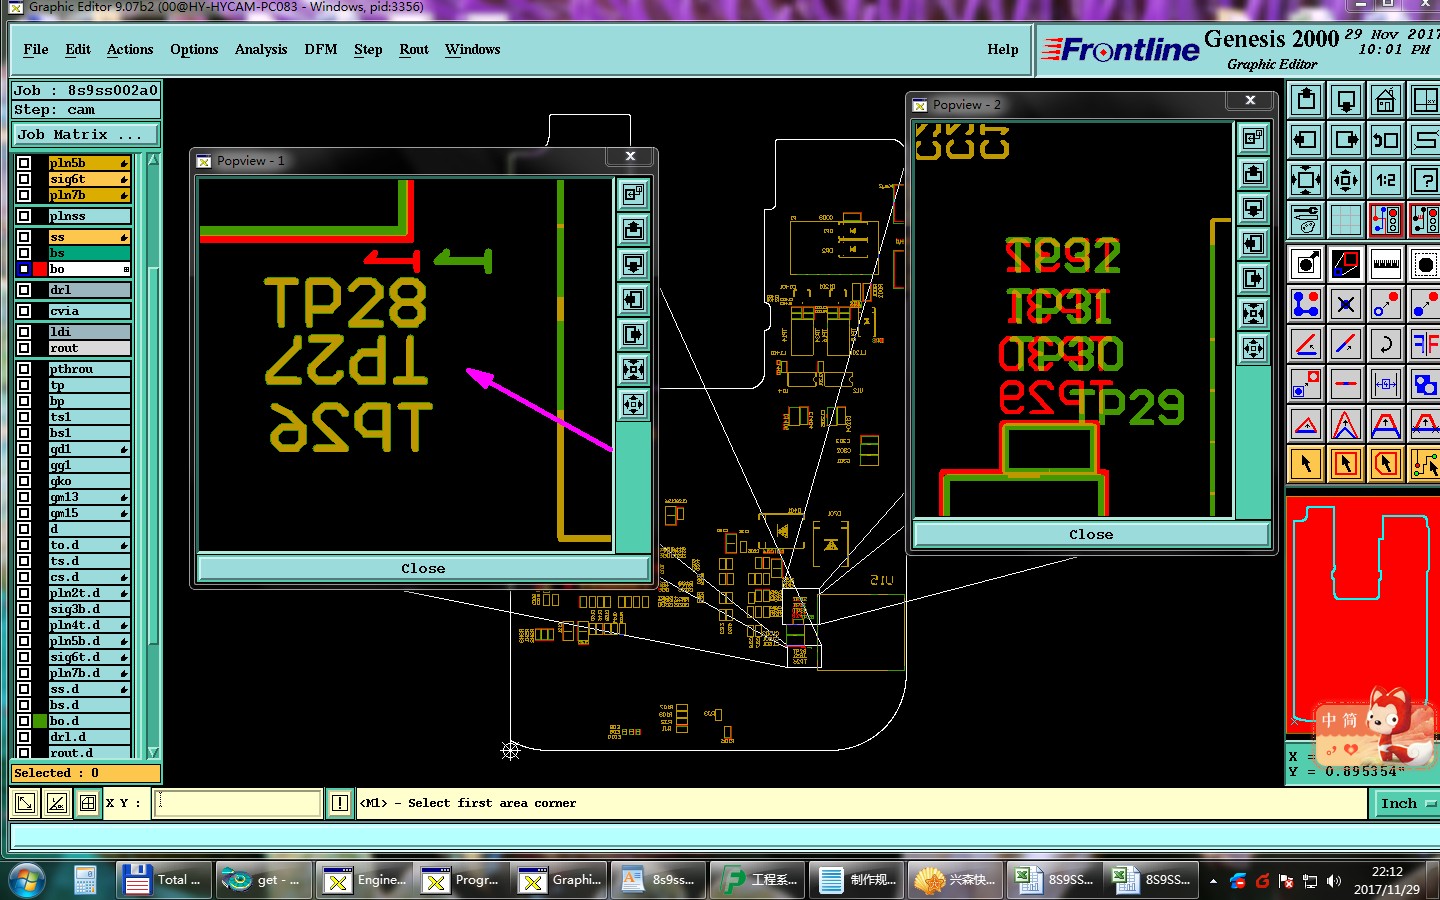Click the Windows Start button
Viewport: 1440px width, 900px height.
click(27, 880)
